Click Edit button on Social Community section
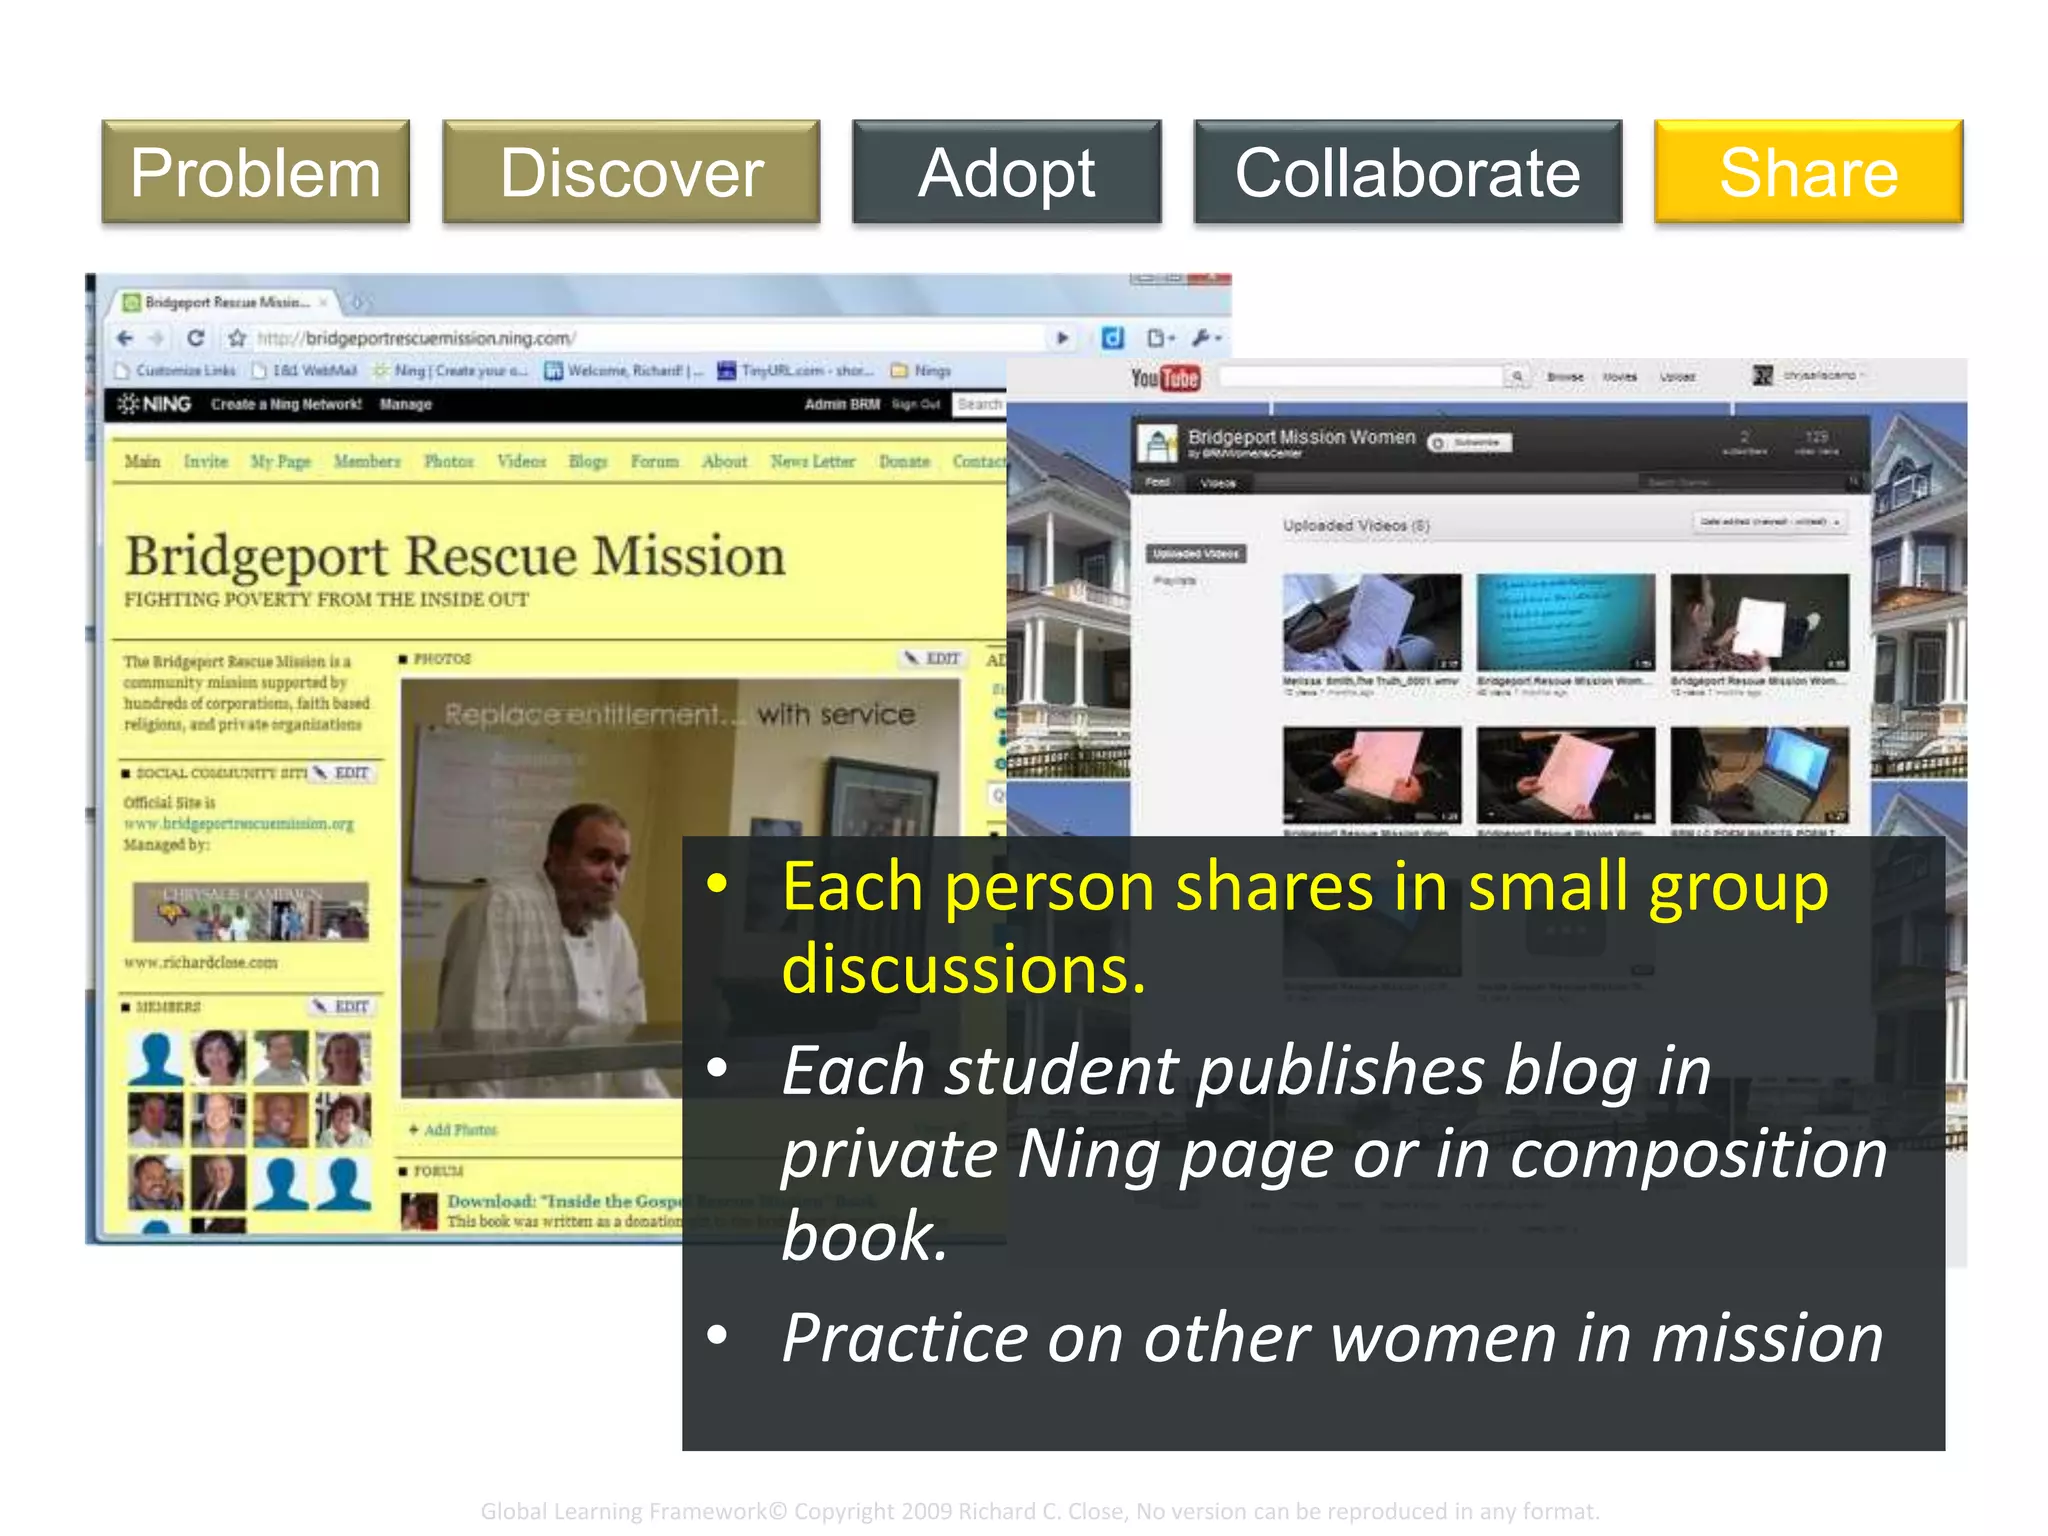This screenshot has height=1536, width=2048. 342,773
